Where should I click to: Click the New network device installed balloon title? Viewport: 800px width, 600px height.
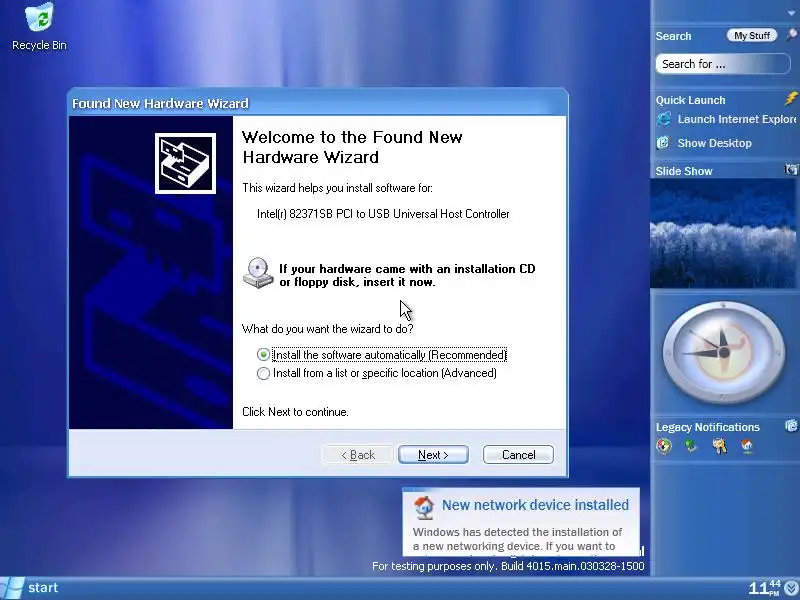click(x=535, y=505)
